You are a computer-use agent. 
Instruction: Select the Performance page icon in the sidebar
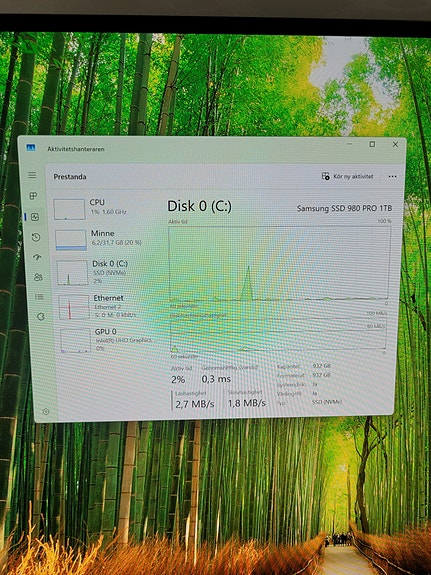coord(35,217)
